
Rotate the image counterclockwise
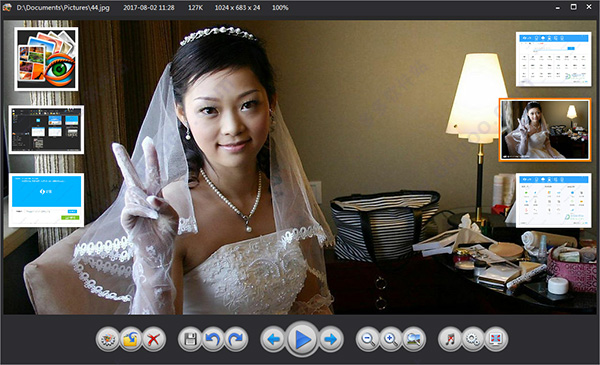(x=213, y=339)
